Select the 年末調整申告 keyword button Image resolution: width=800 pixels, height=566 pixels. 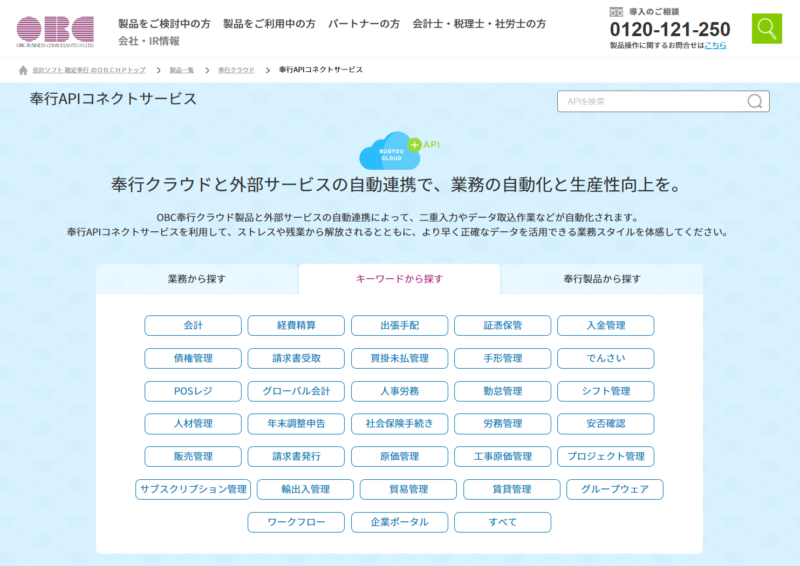coord(296,424)
